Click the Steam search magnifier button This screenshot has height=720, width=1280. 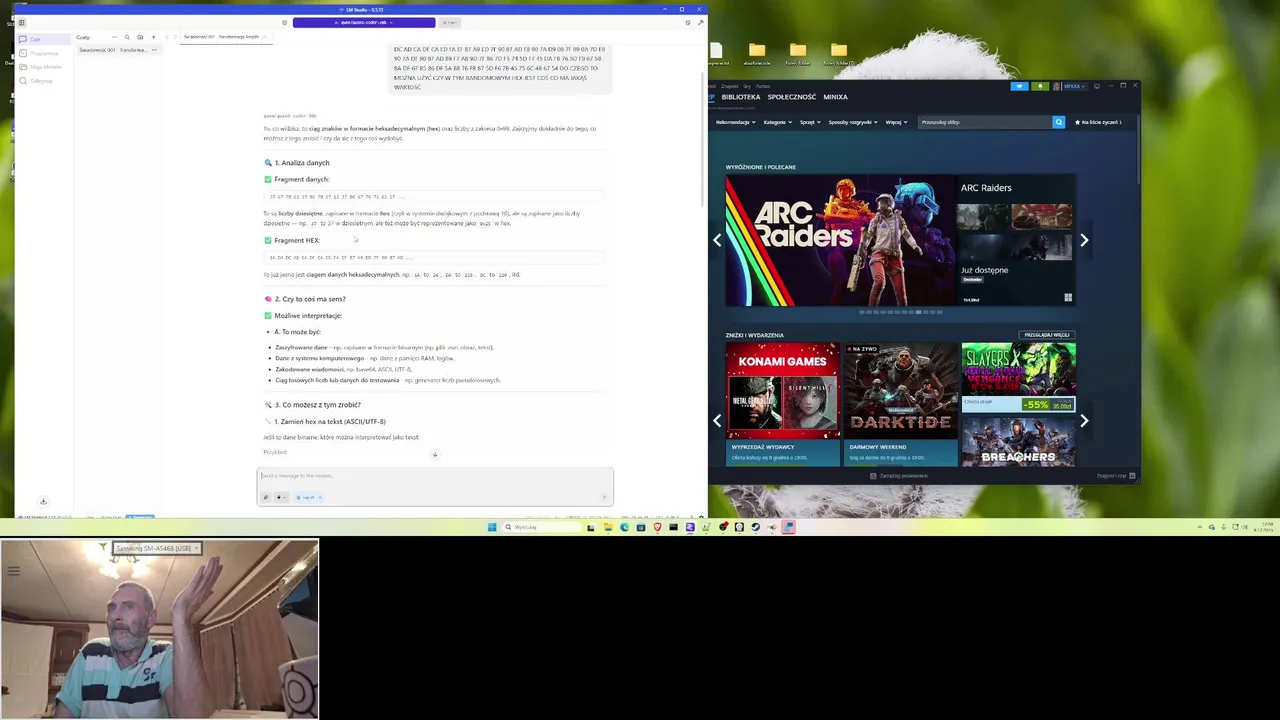[x=1058, y=122]
